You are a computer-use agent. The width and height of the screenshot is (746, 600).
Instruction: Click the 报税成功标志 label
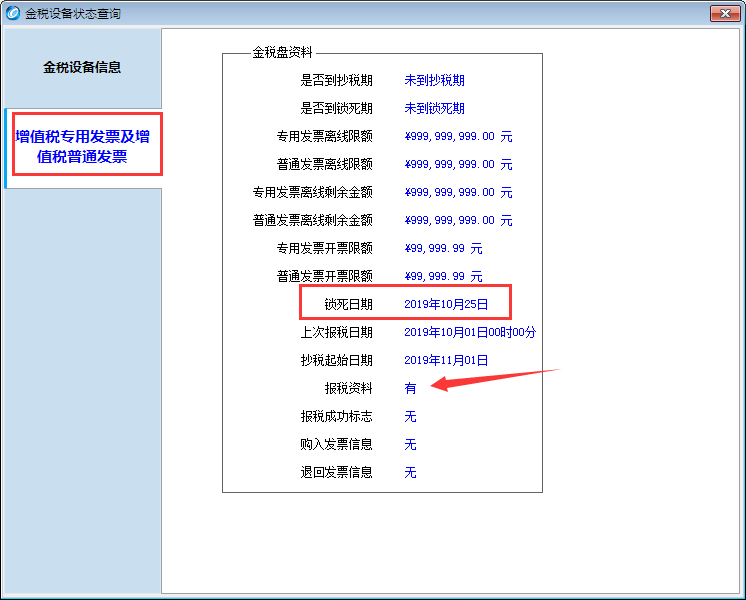(x=336, y=417)
